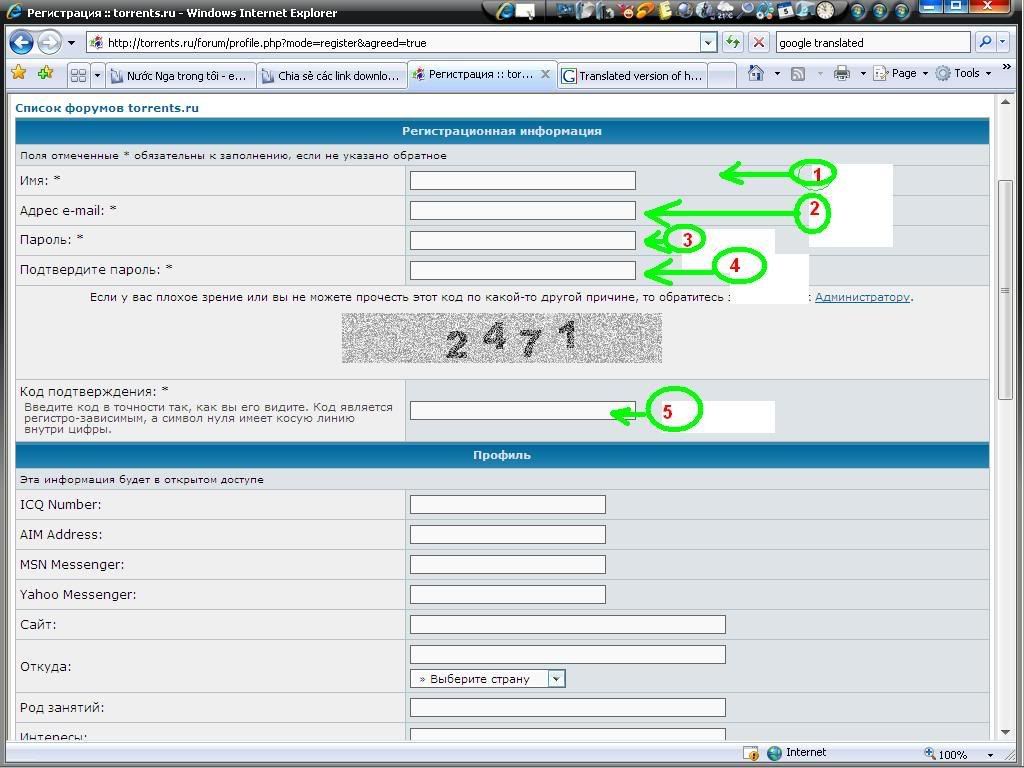Click the search magnifier icon
Viewport: 1024px width, 768px height.
[x=985, y=42]
